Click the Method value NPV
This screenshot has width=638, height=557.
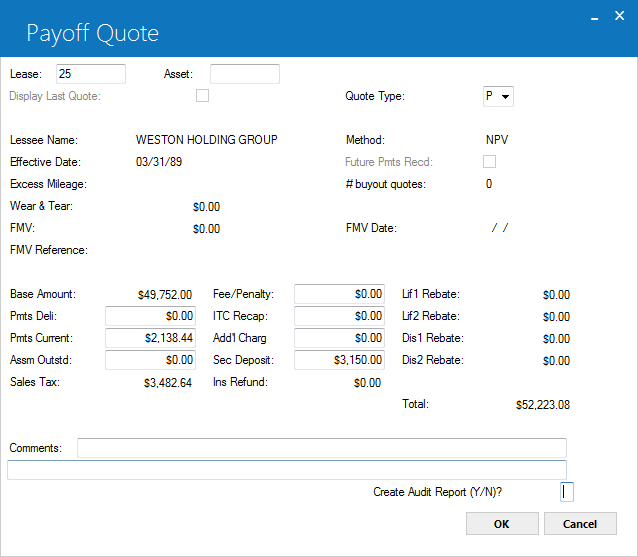[497, 140]
